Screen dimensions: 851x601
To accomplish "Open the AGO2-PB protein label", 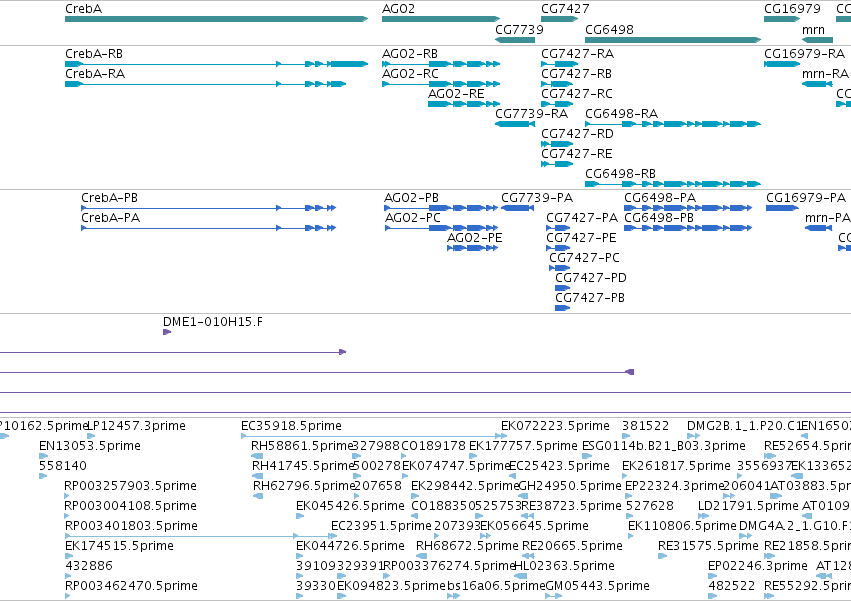I will (411, 198).
